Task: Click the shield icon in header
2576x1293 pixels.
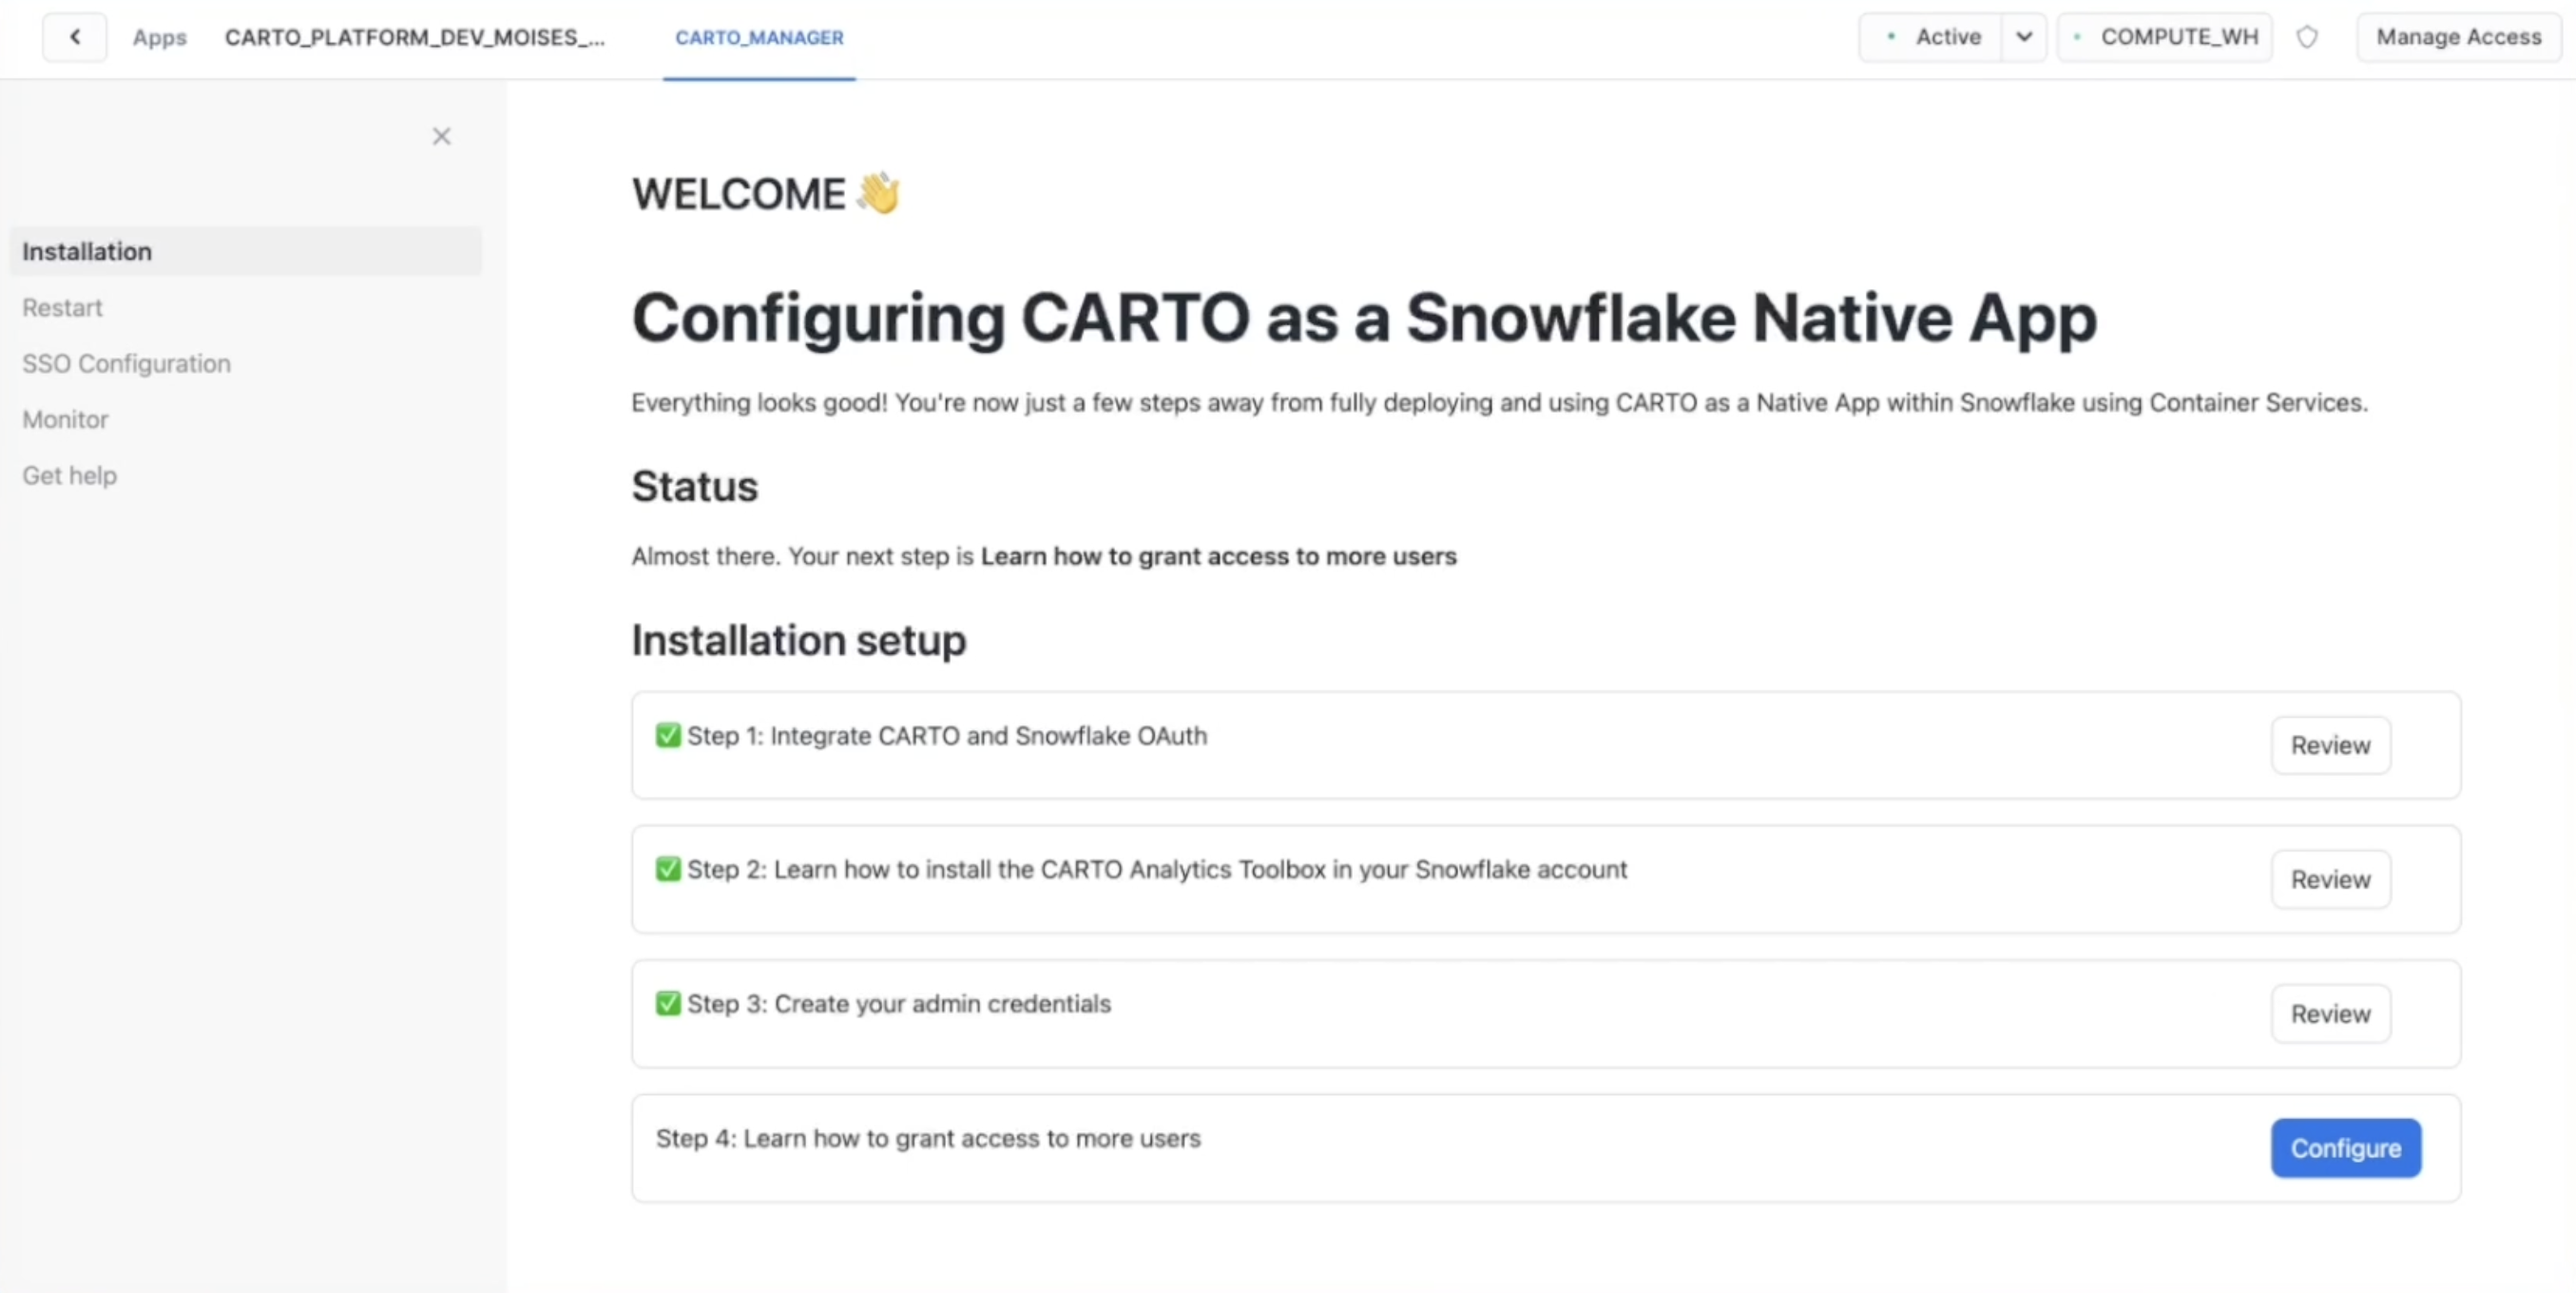Action: [2306, 37]
